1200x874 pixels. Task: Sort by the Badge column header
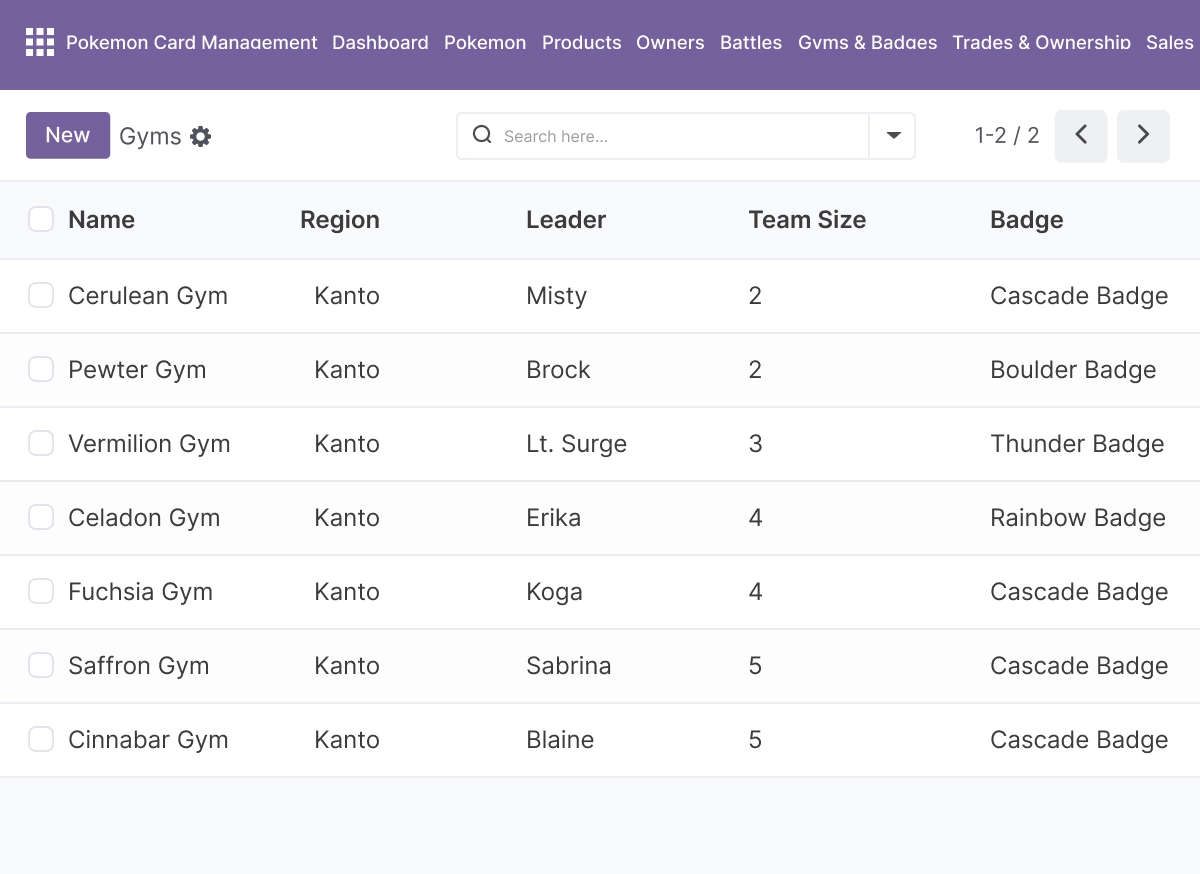click(x=1027, y=220)
